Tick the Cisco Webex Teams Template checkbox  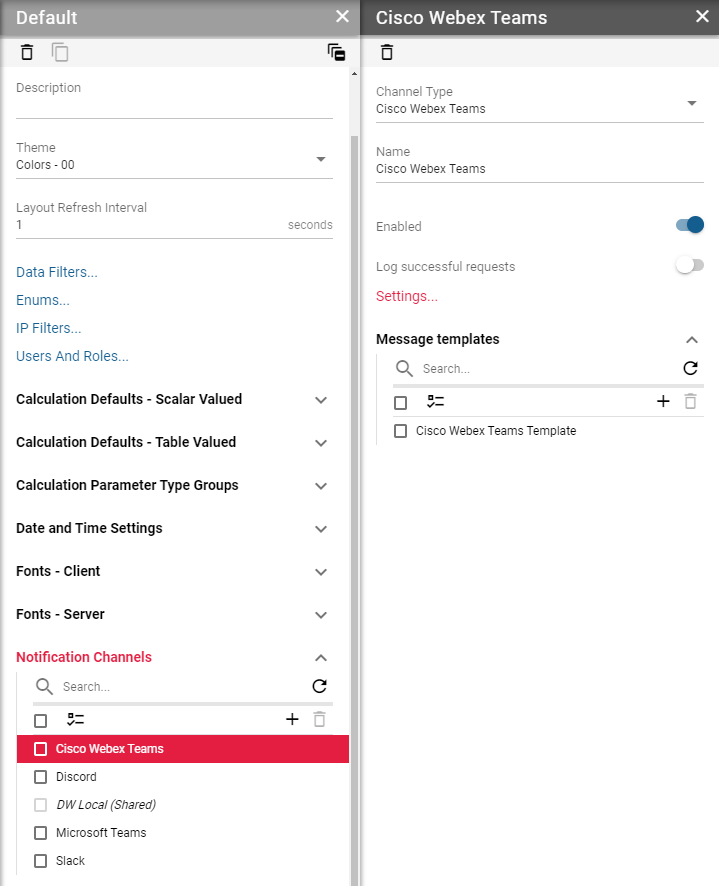point(401,431)
